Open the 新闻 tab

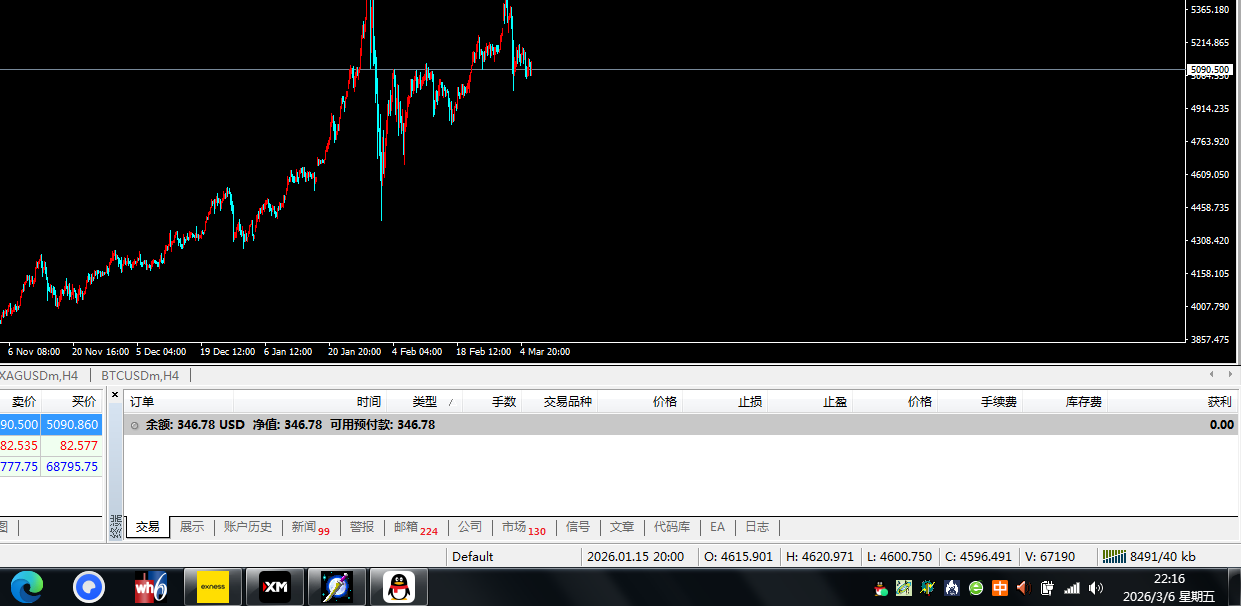point(309,527)
